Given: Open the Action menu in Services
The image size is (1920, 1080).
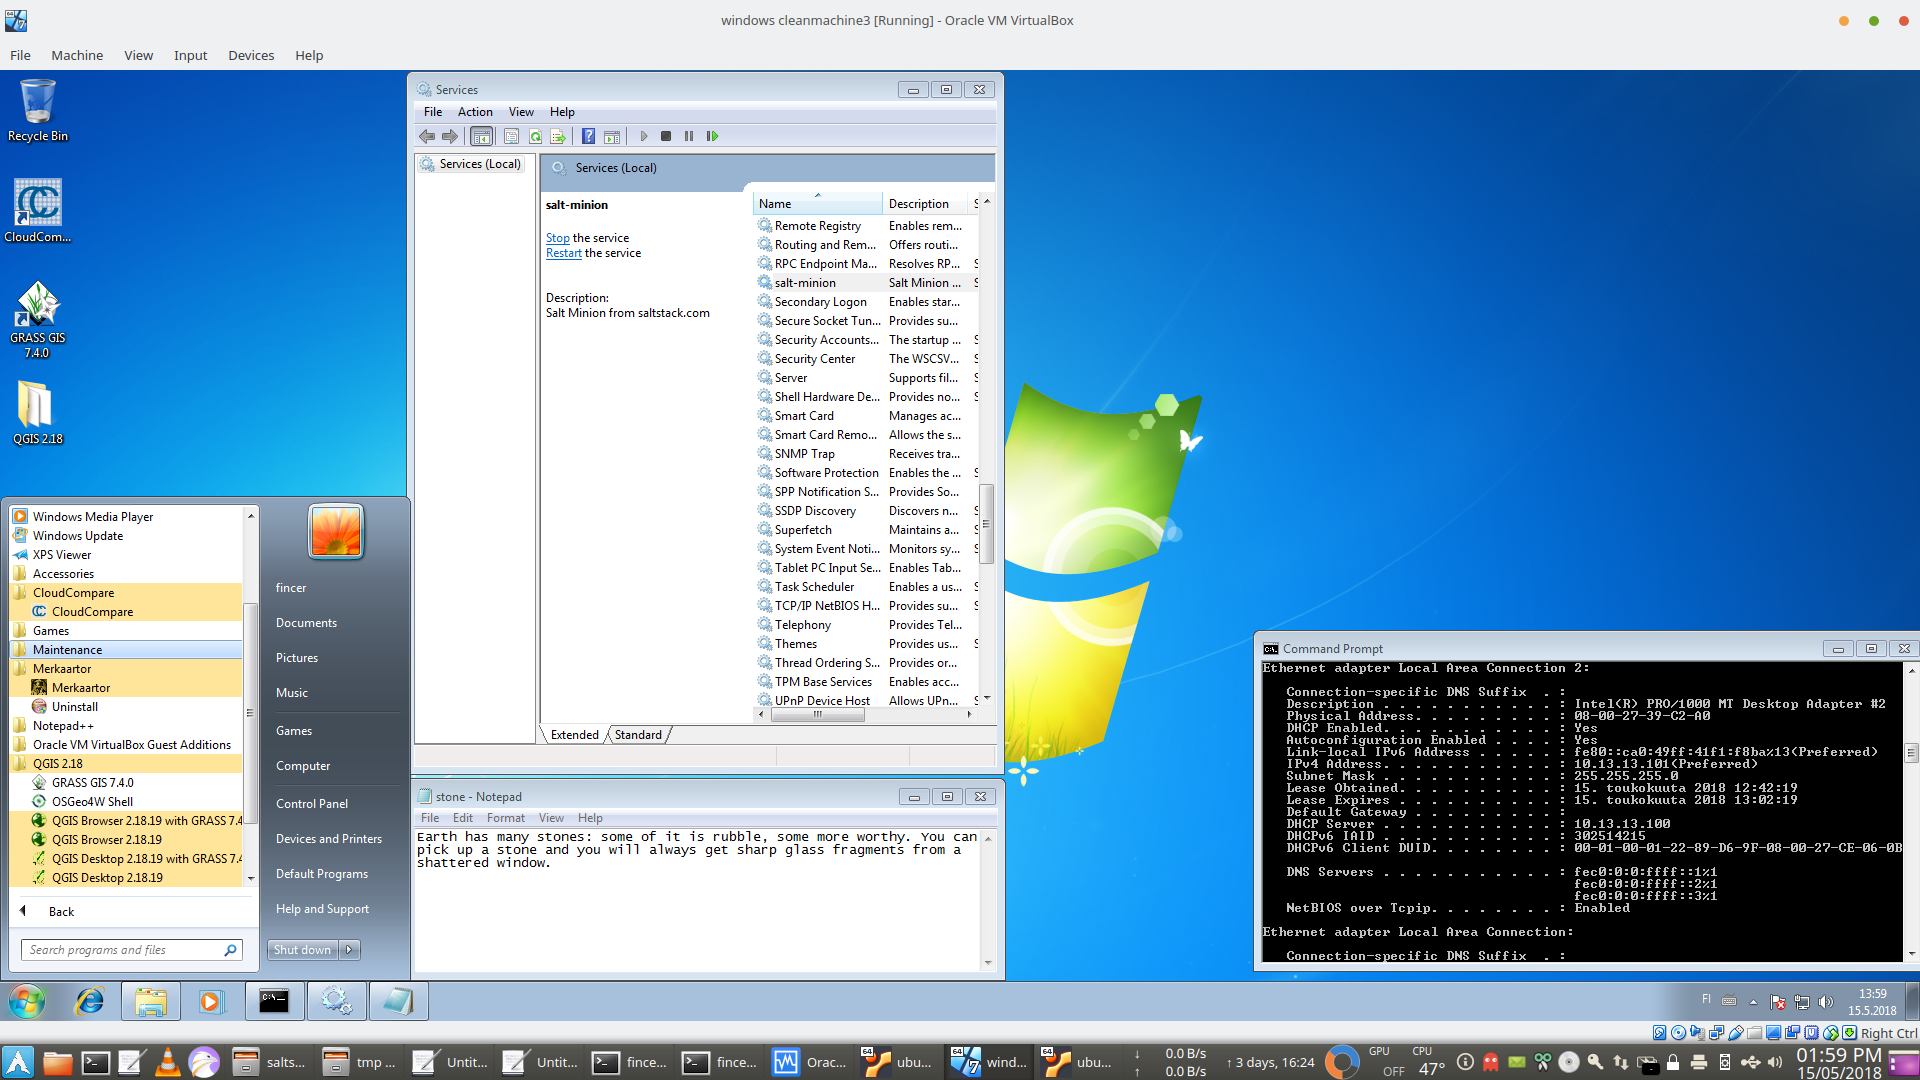Looking at the screenshot, I should click(475, 112).
